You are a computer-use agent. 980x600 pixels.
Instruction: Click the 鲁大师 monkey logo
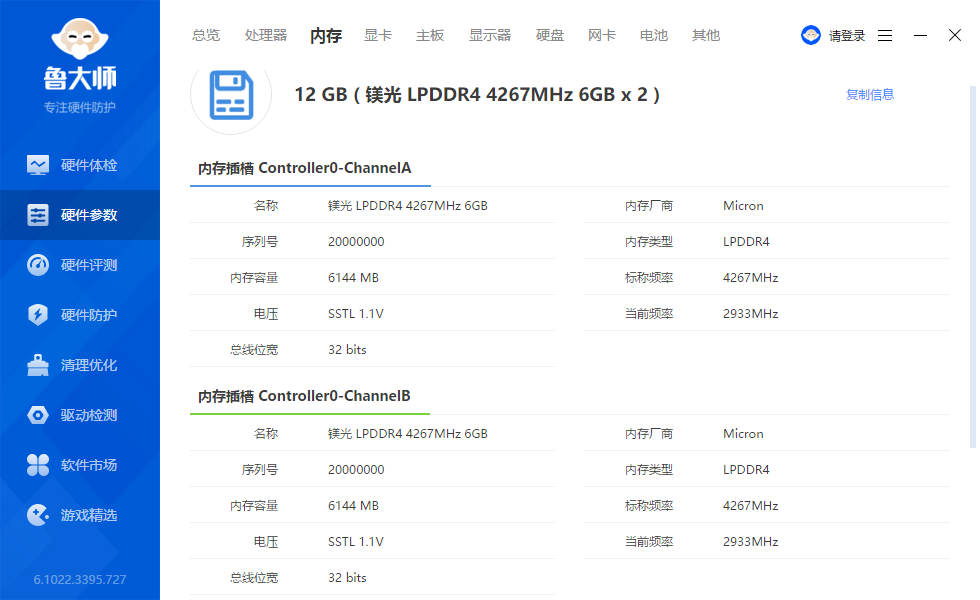pyautogui.click(x=80, y=39)
